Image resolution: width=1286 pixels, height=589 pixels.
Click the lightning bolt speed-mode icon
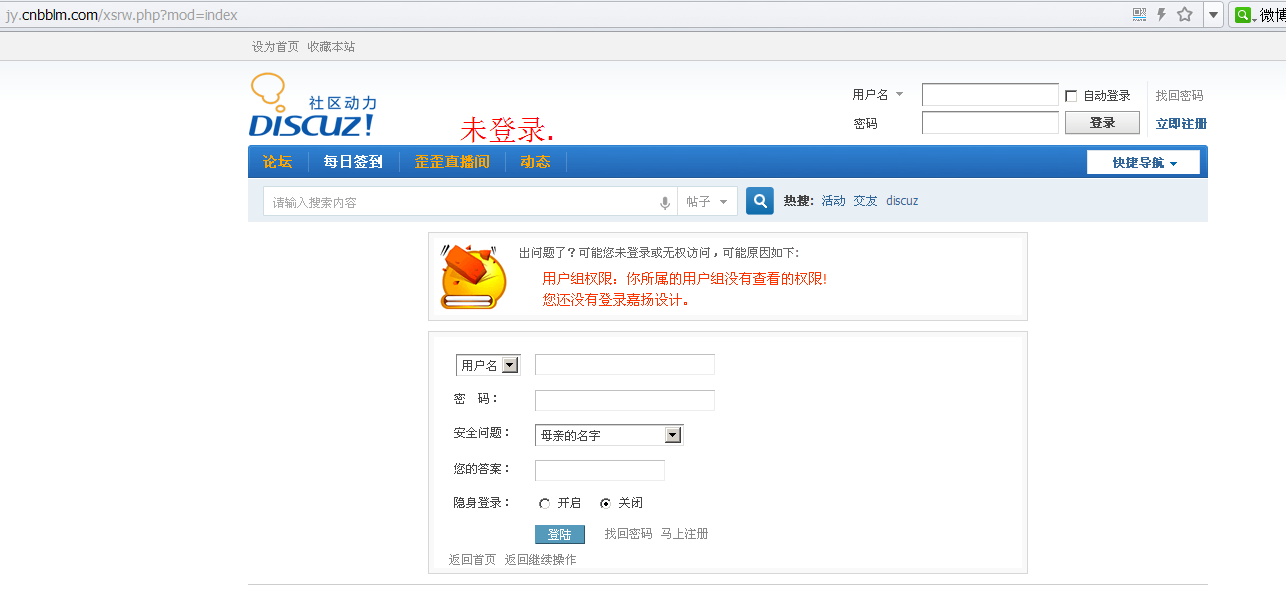pos(1162,14)
